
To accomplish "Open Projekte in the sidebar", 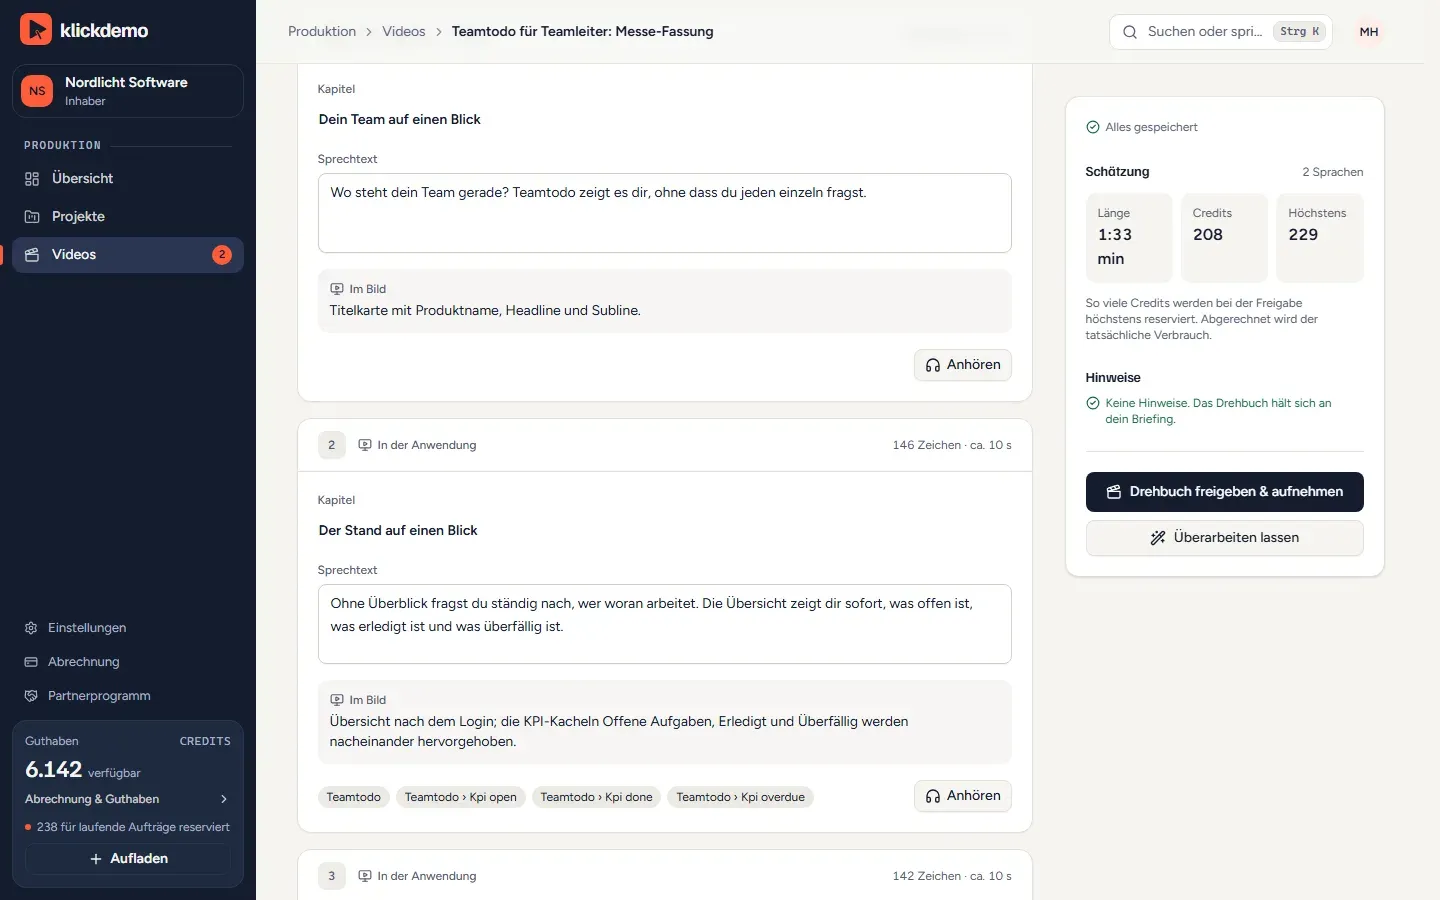I will [128, 216].
